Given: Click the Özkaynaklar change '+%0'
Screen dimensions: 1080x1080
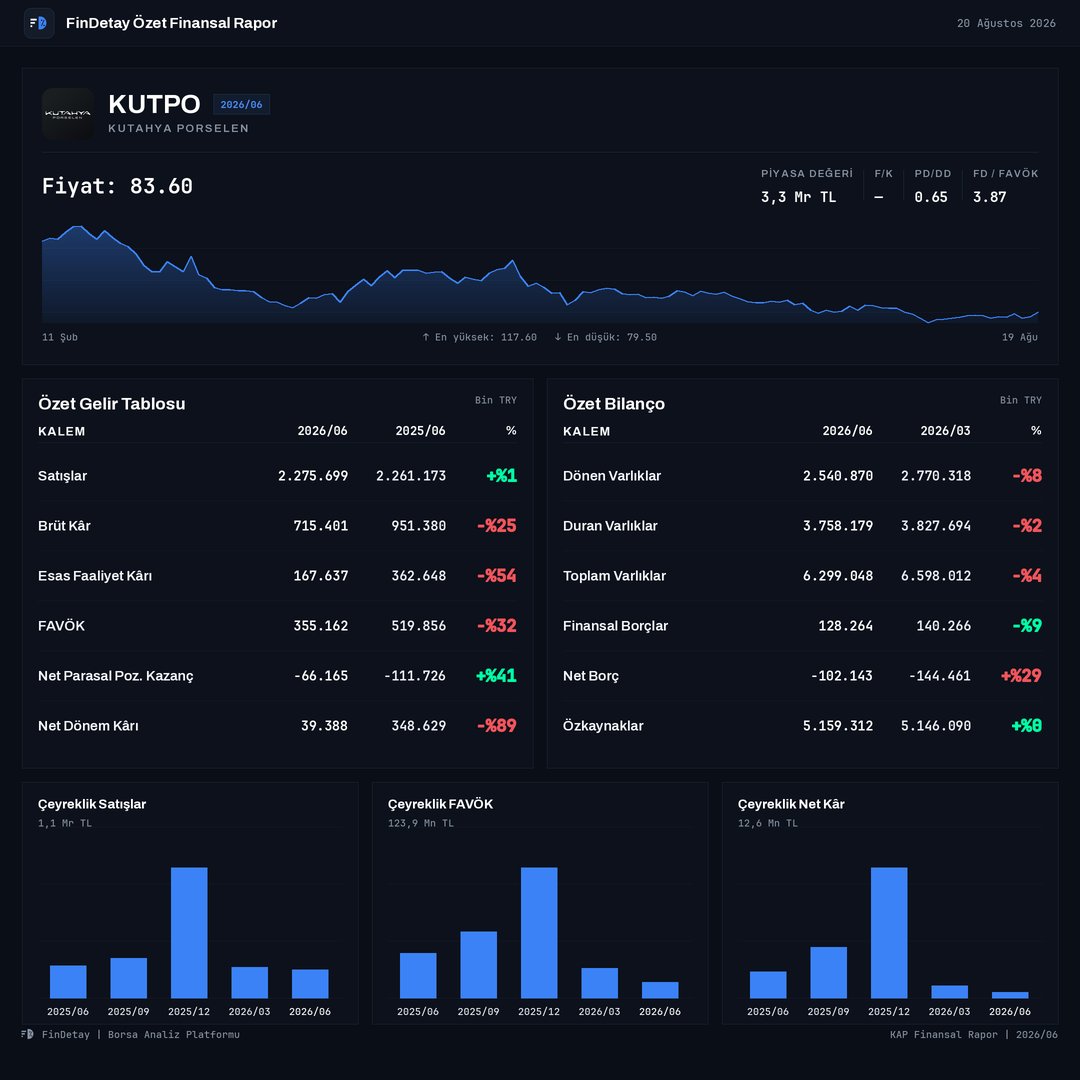Looking at the screenshot, I should click(1026, 725).
